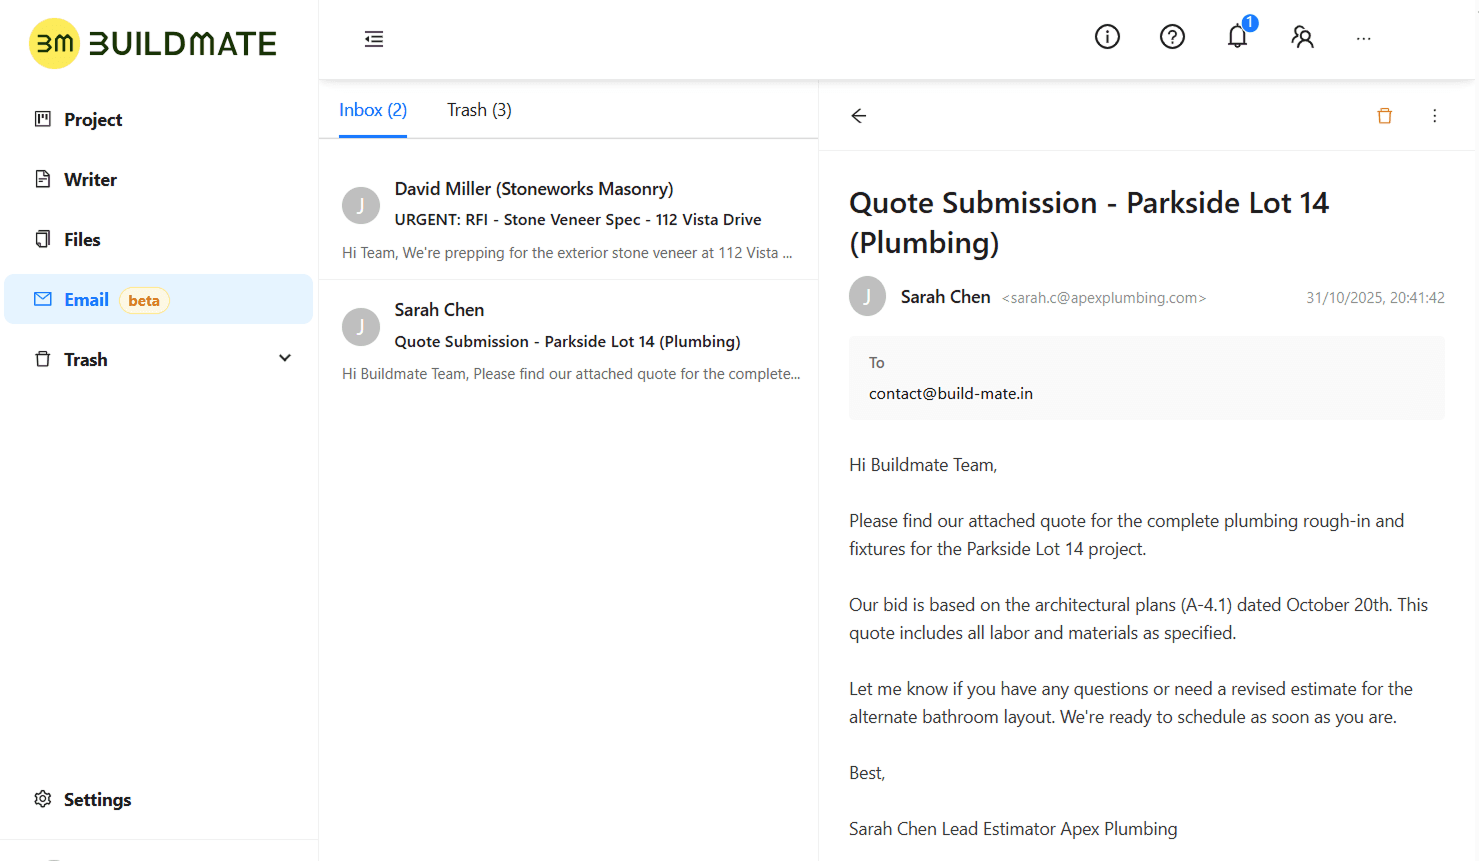Open Settings in the sidebar
The width and height of the screenshot is (1479, 861).
(x=159, y=799)
